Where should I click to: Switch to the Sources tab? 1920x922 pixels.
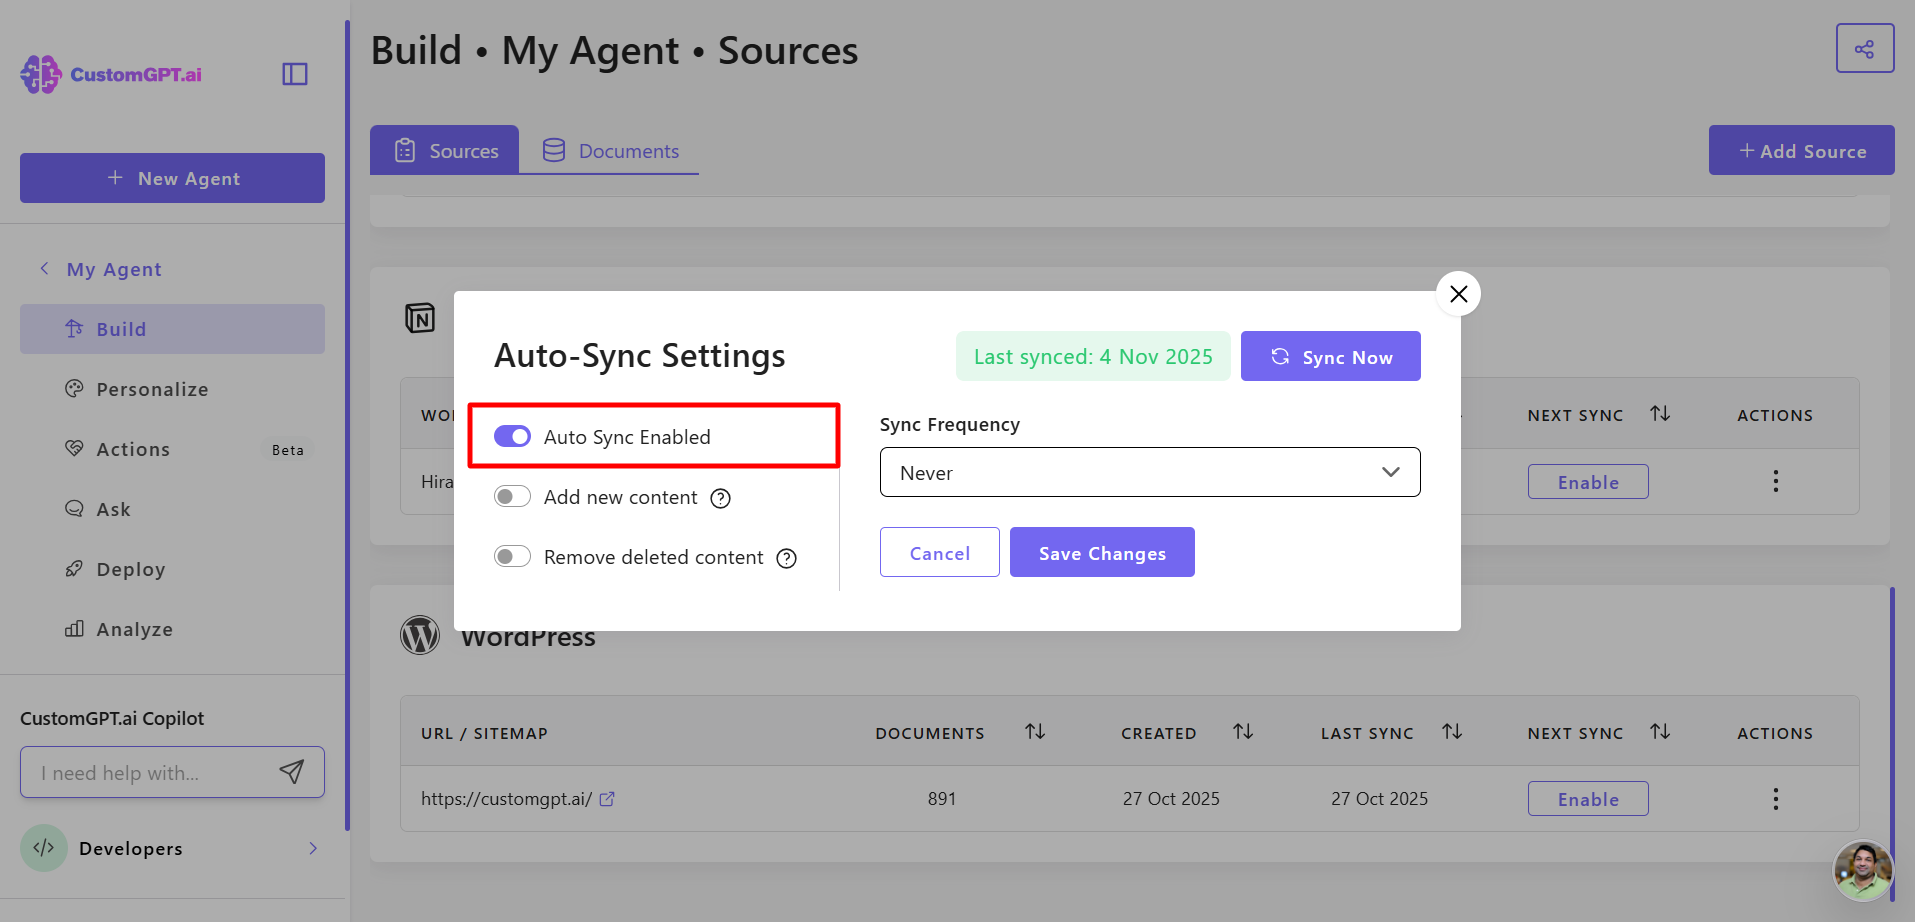(x=444, y=150)
